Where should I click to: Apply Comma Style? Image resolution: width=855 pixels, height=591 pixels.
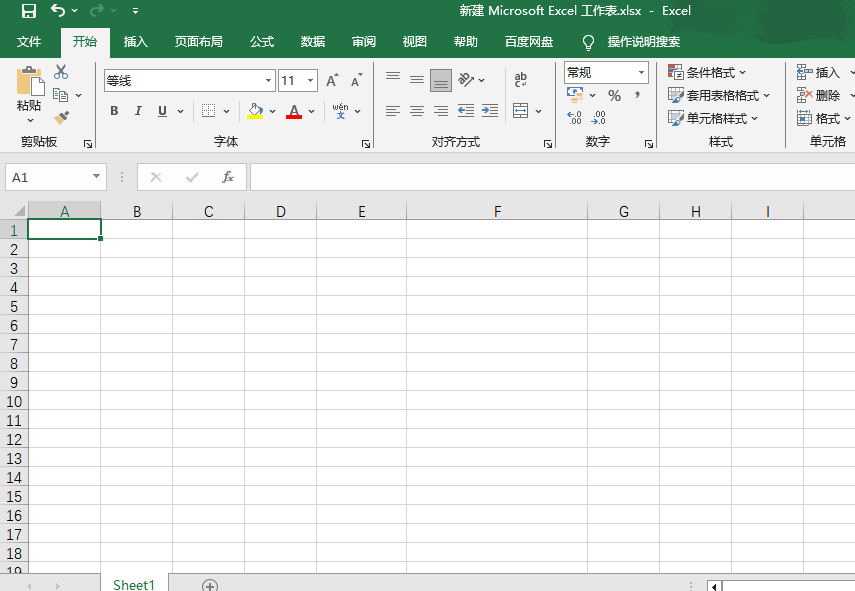[637, 95]
